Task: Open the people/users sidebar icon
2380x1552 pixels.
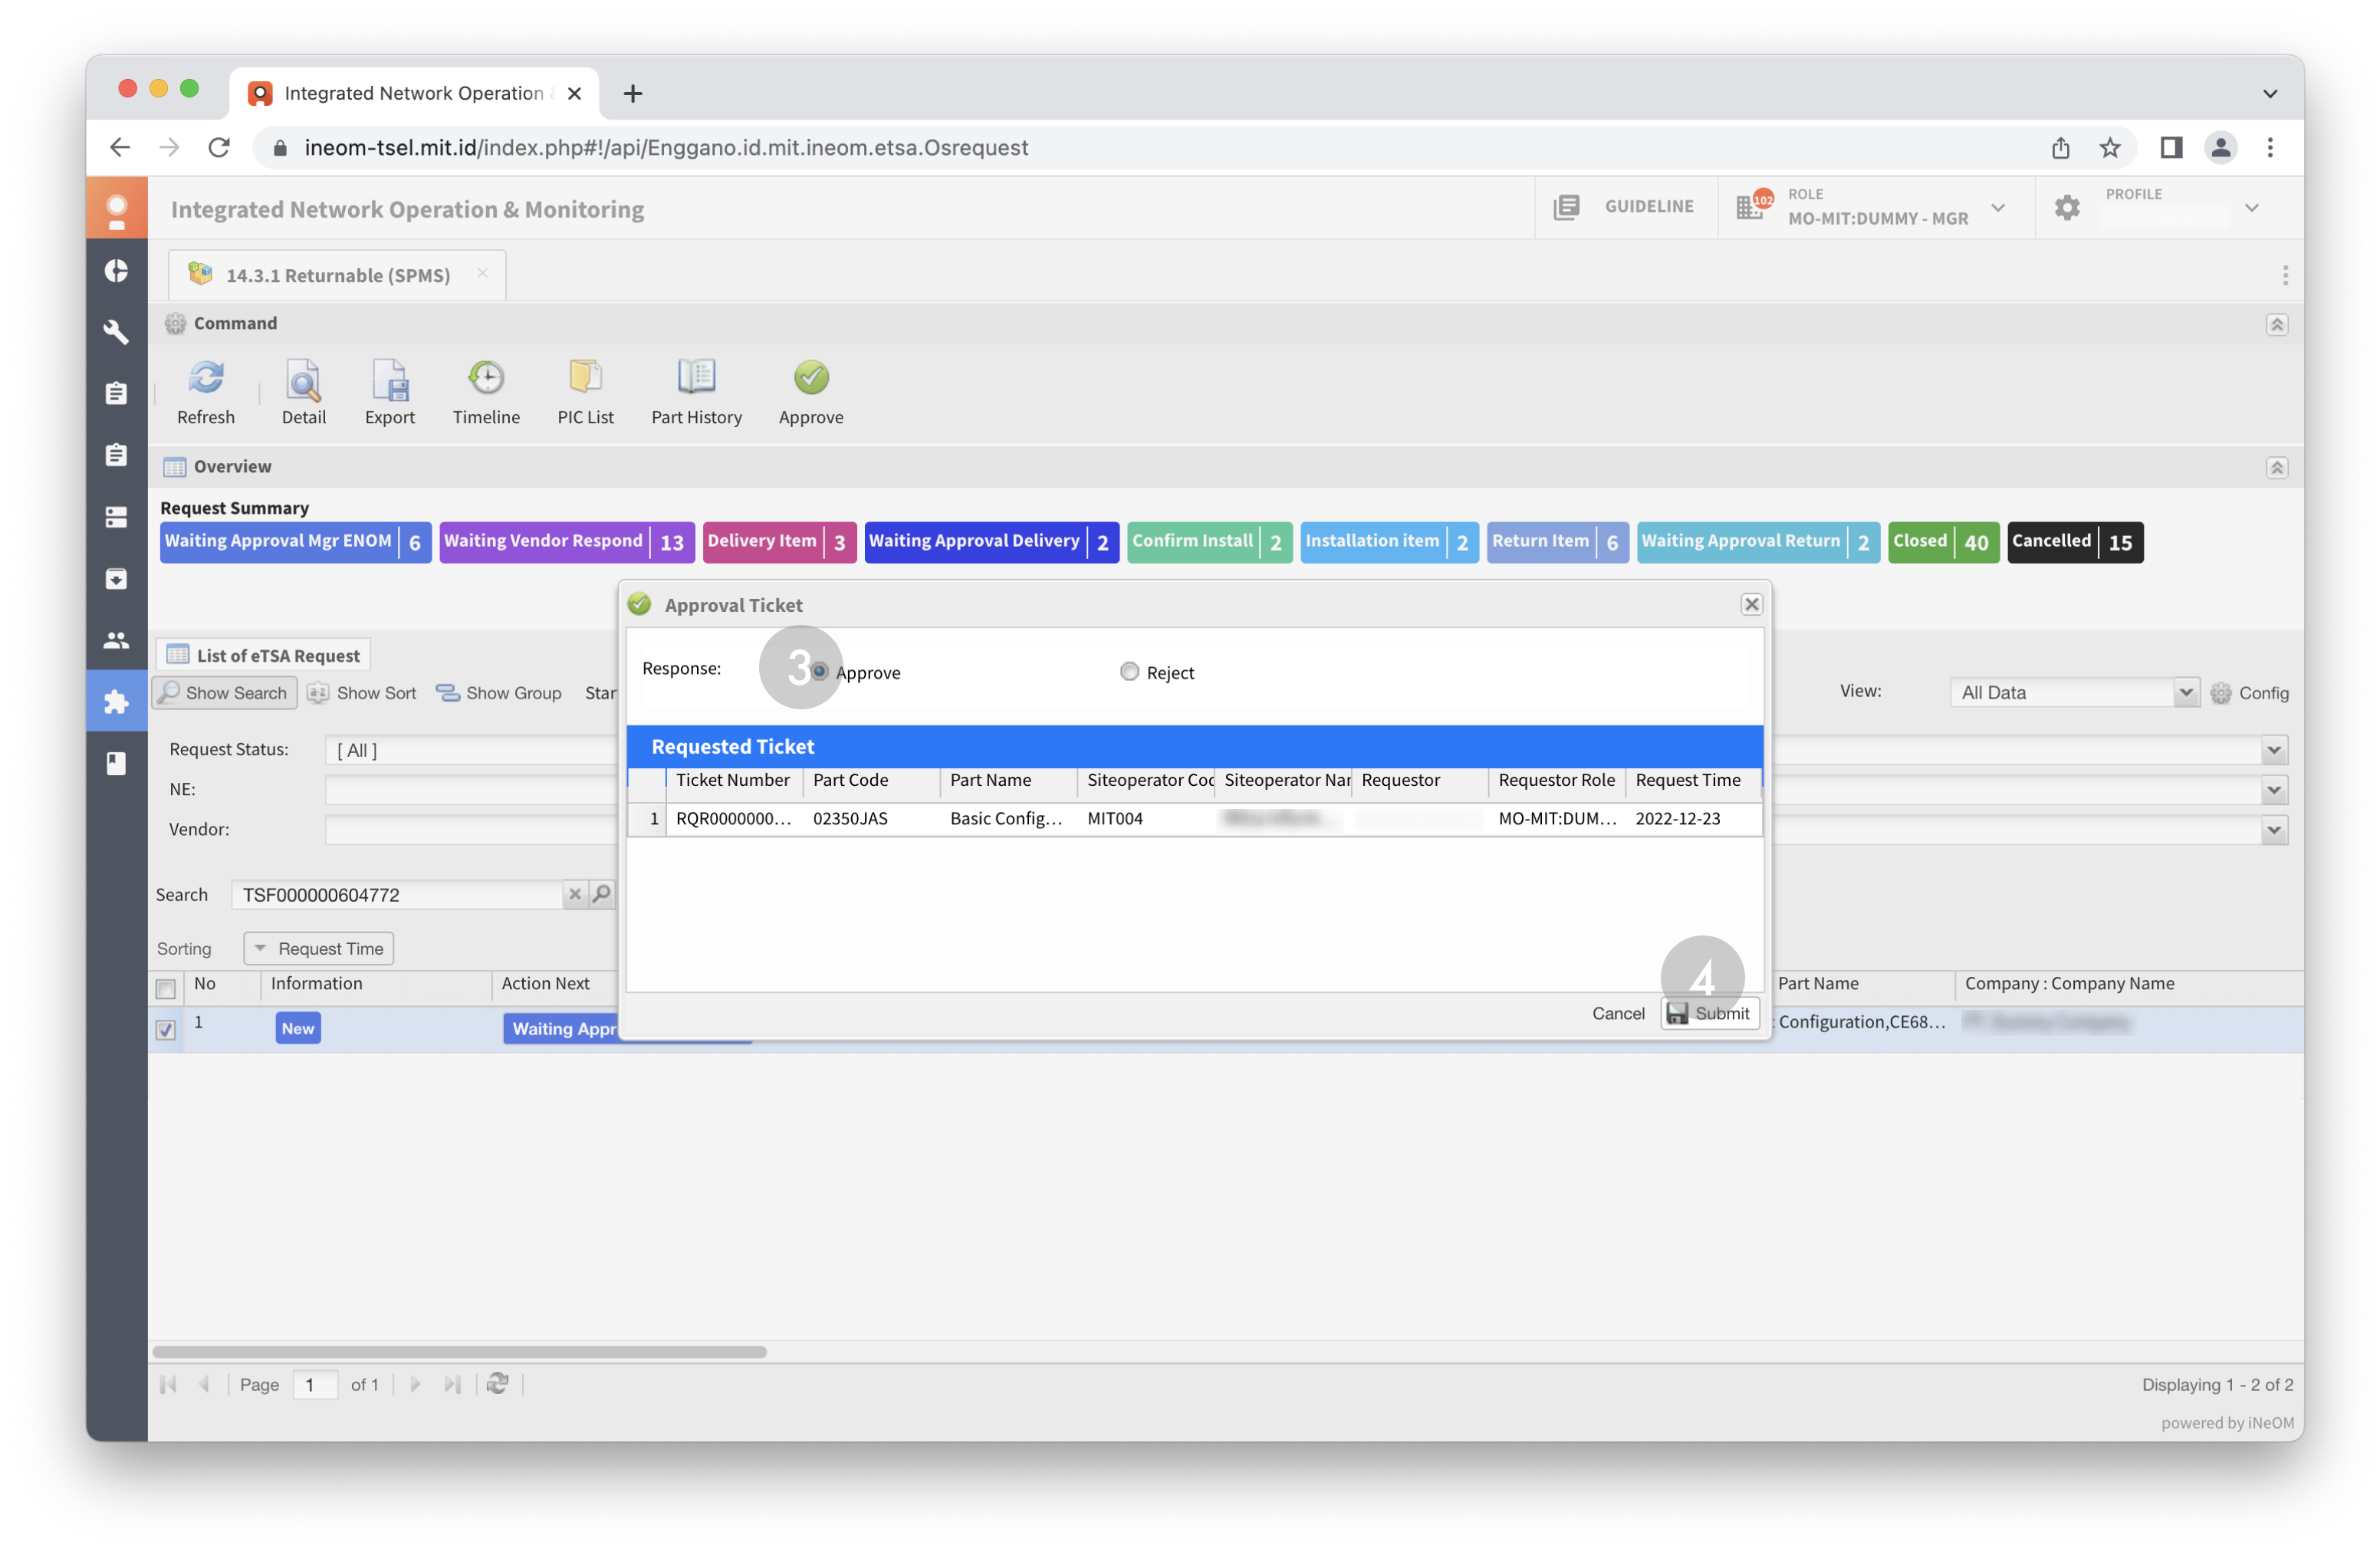Action: (x=116, y=640)
